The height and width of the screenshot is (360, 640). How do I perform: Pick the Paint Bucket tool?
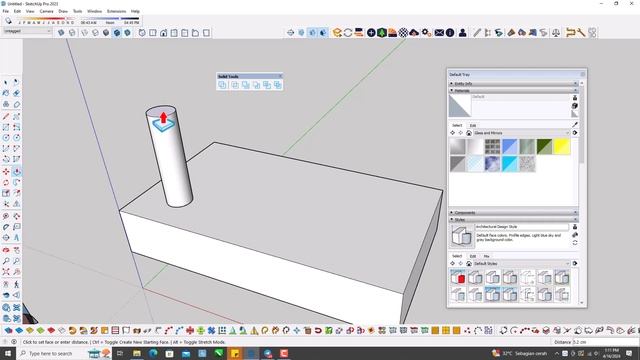(x=6, y=93)
